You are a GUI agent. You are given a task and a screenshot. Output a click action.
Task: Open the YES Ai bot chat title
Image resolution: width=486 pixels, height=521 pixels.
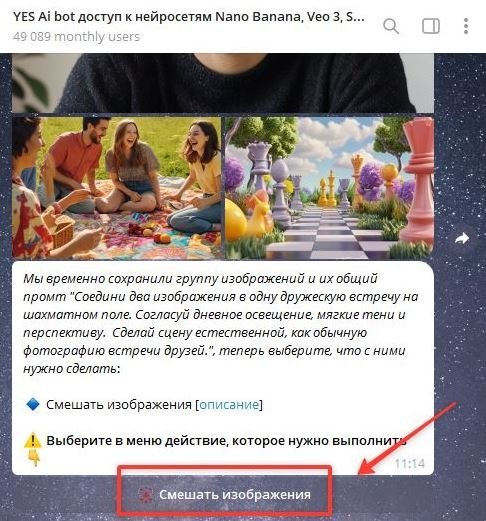coord(188,16)
